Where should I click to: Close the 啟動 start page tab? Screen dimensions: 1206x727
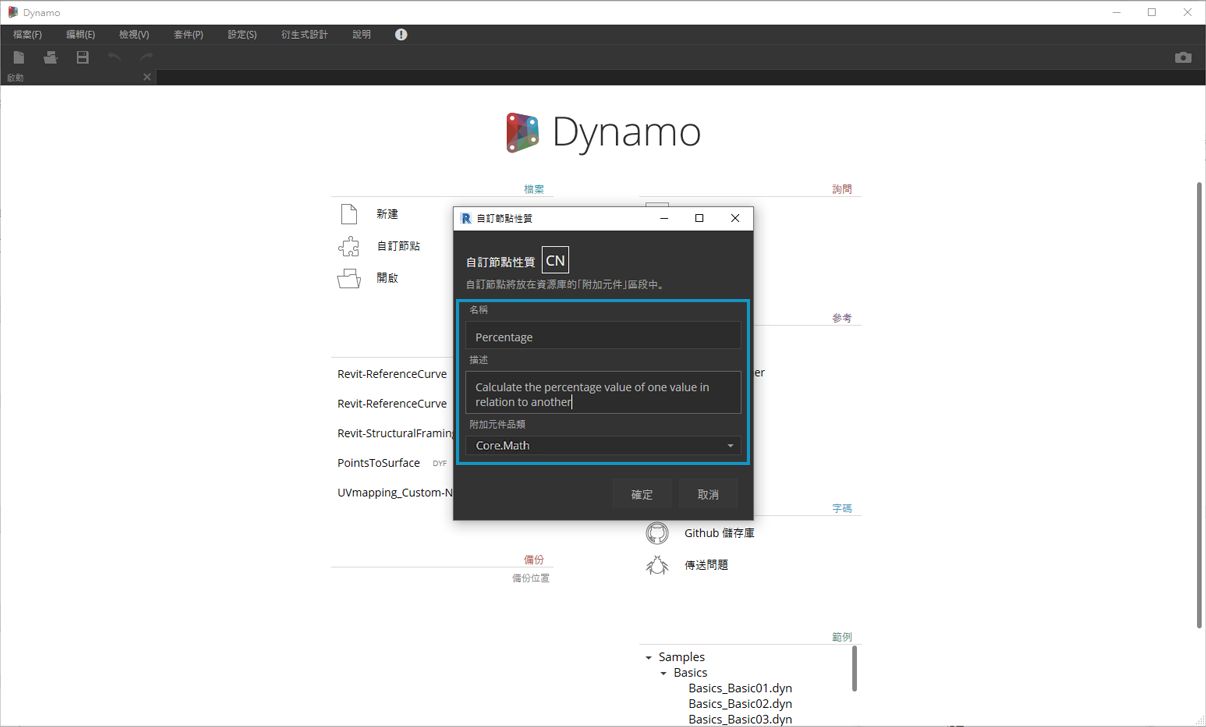(x=147, y=77)
